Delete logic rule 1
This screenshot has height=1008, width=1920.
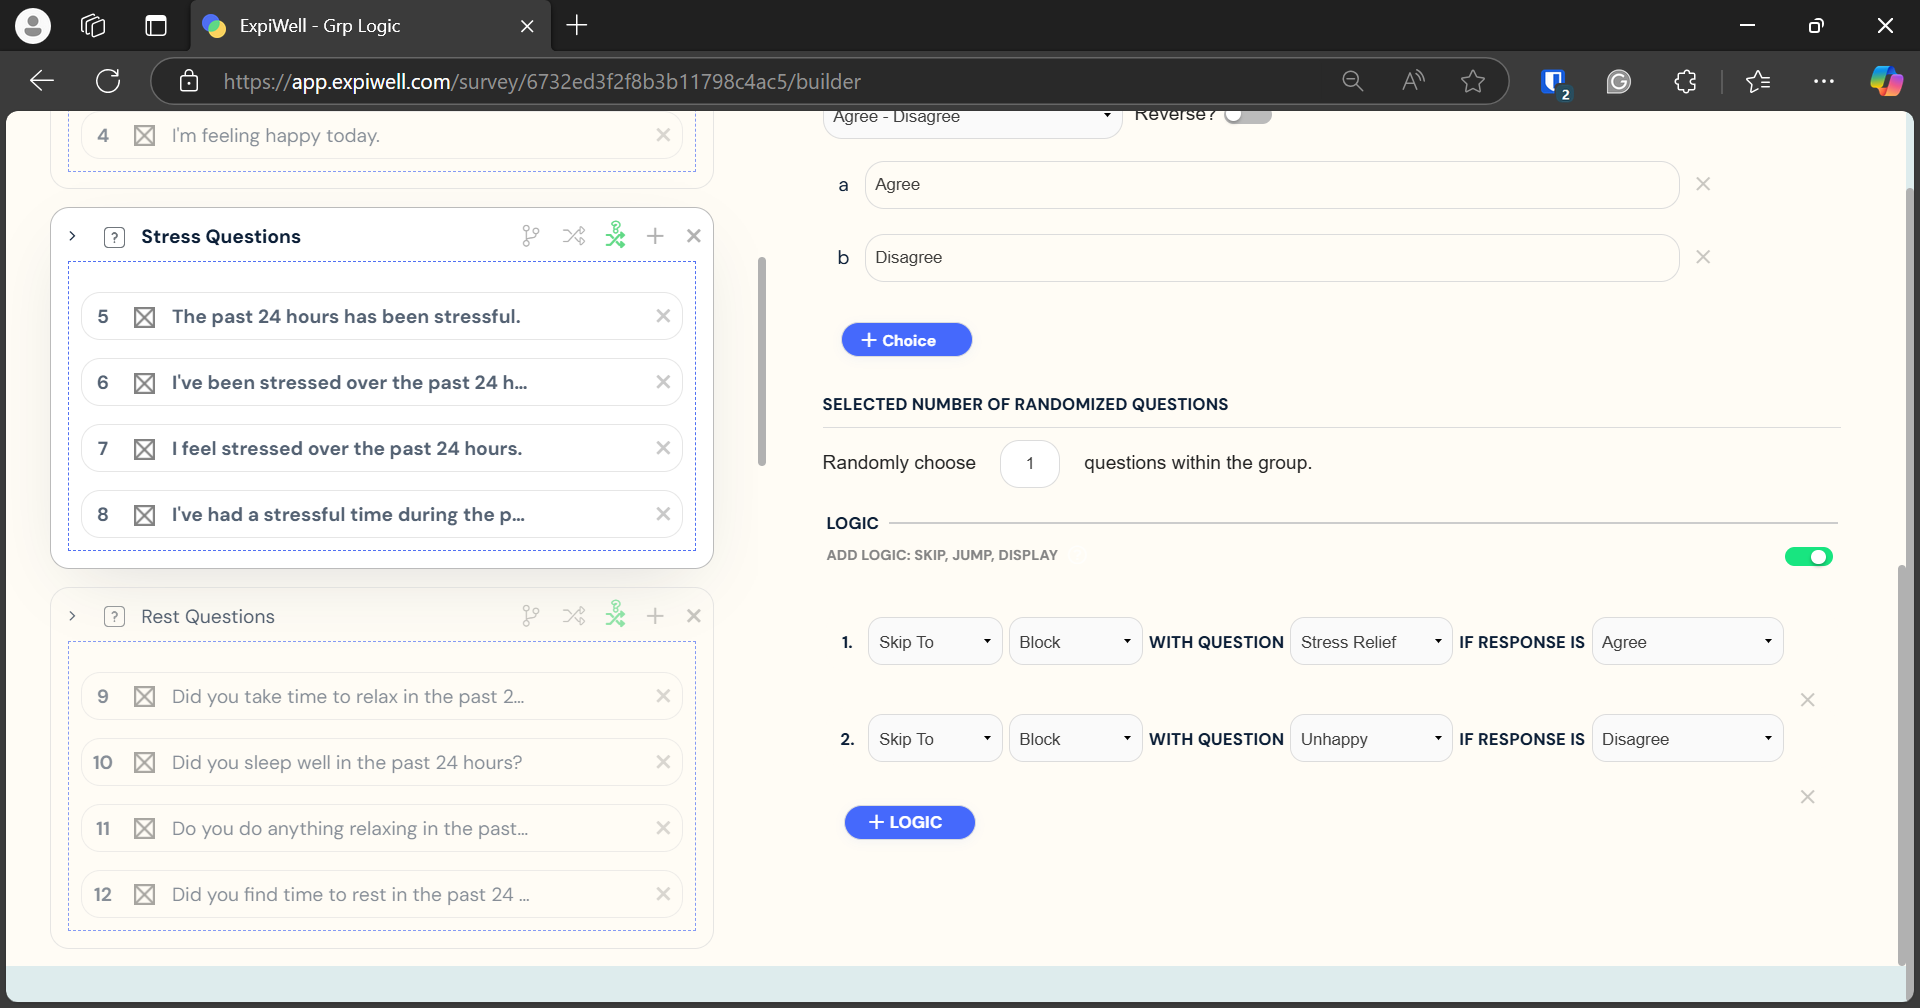click(x=1808, y=700)
